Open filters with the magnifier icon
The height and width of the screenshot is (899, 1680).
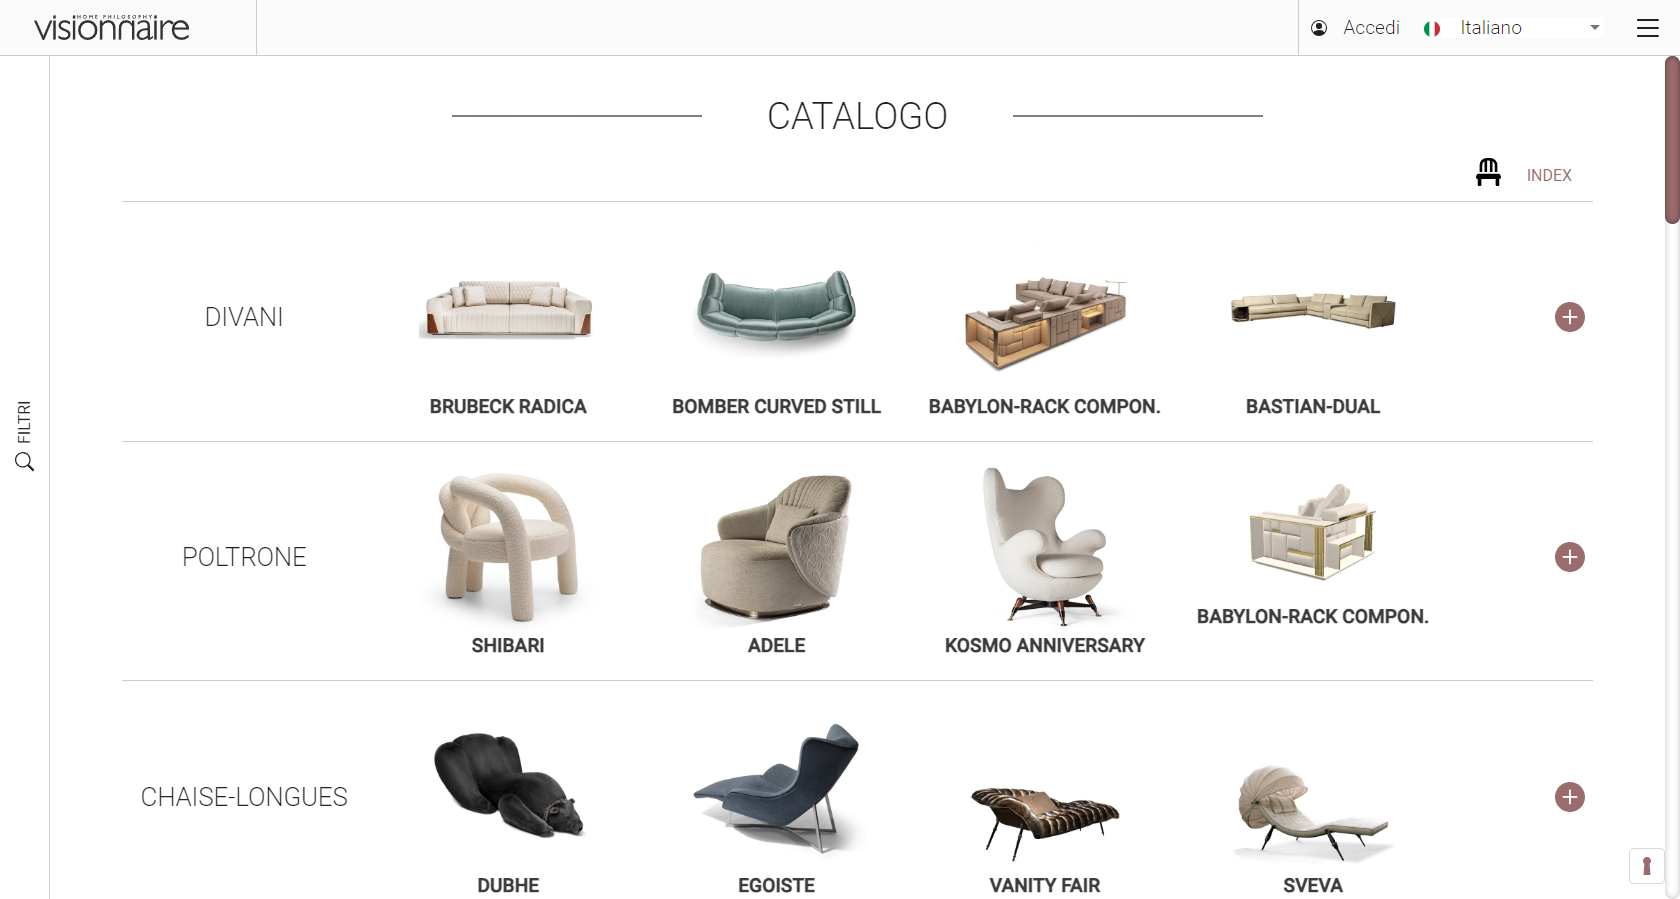(25, 461)
